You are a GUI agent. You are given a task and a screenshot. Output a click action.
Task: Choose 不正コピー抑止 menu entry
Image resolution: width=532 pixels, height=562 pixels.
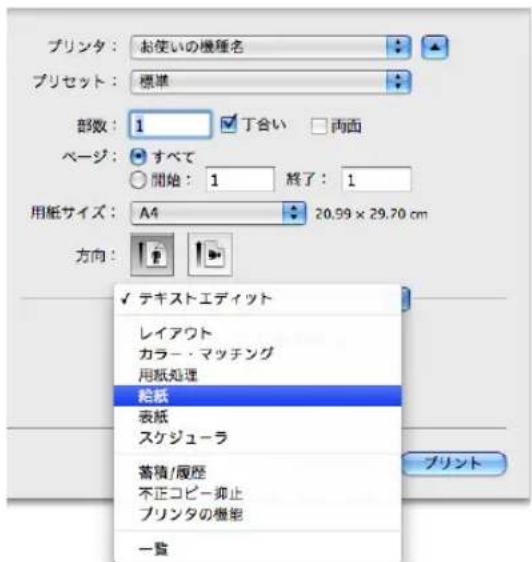point(257,494)
